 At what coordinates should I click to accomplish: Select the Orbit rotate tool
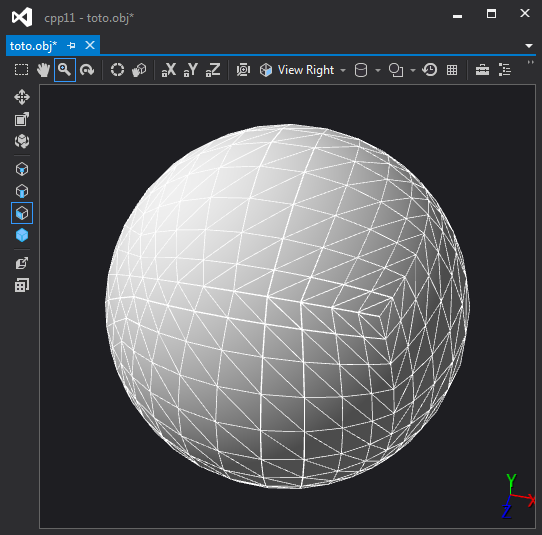click(x=87, y=70)
